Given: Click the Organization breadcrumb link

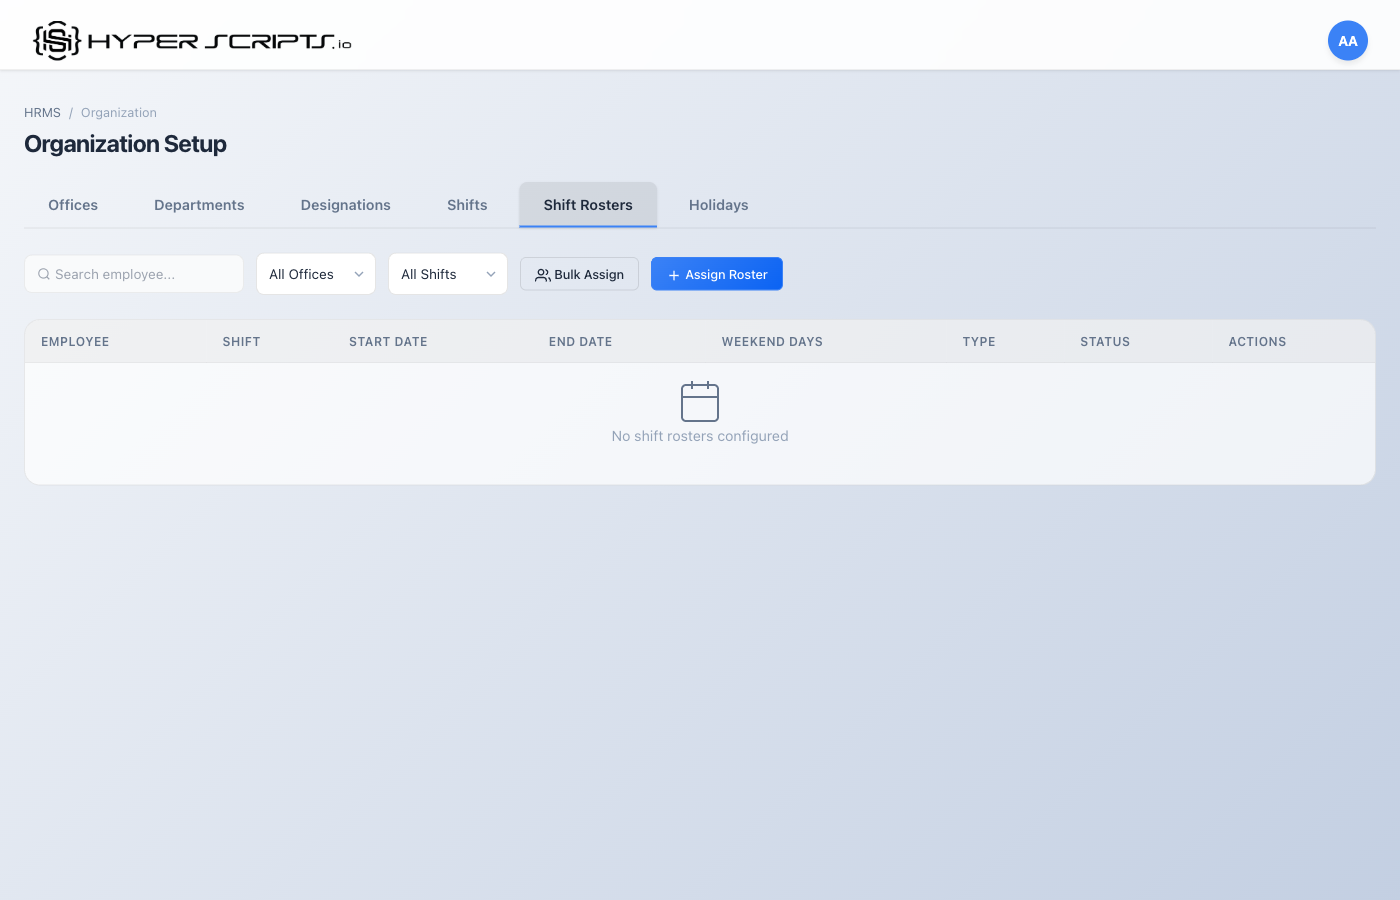Looking at the screenshot, I should (118, 112).
